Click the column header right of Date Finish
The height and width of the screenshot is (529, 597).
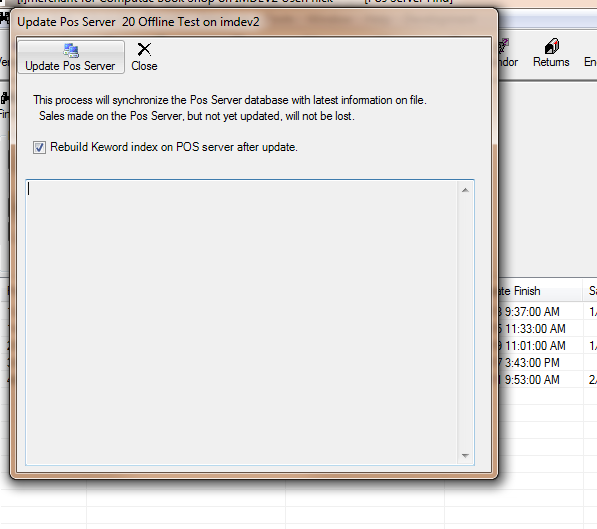tap(591, 291)
